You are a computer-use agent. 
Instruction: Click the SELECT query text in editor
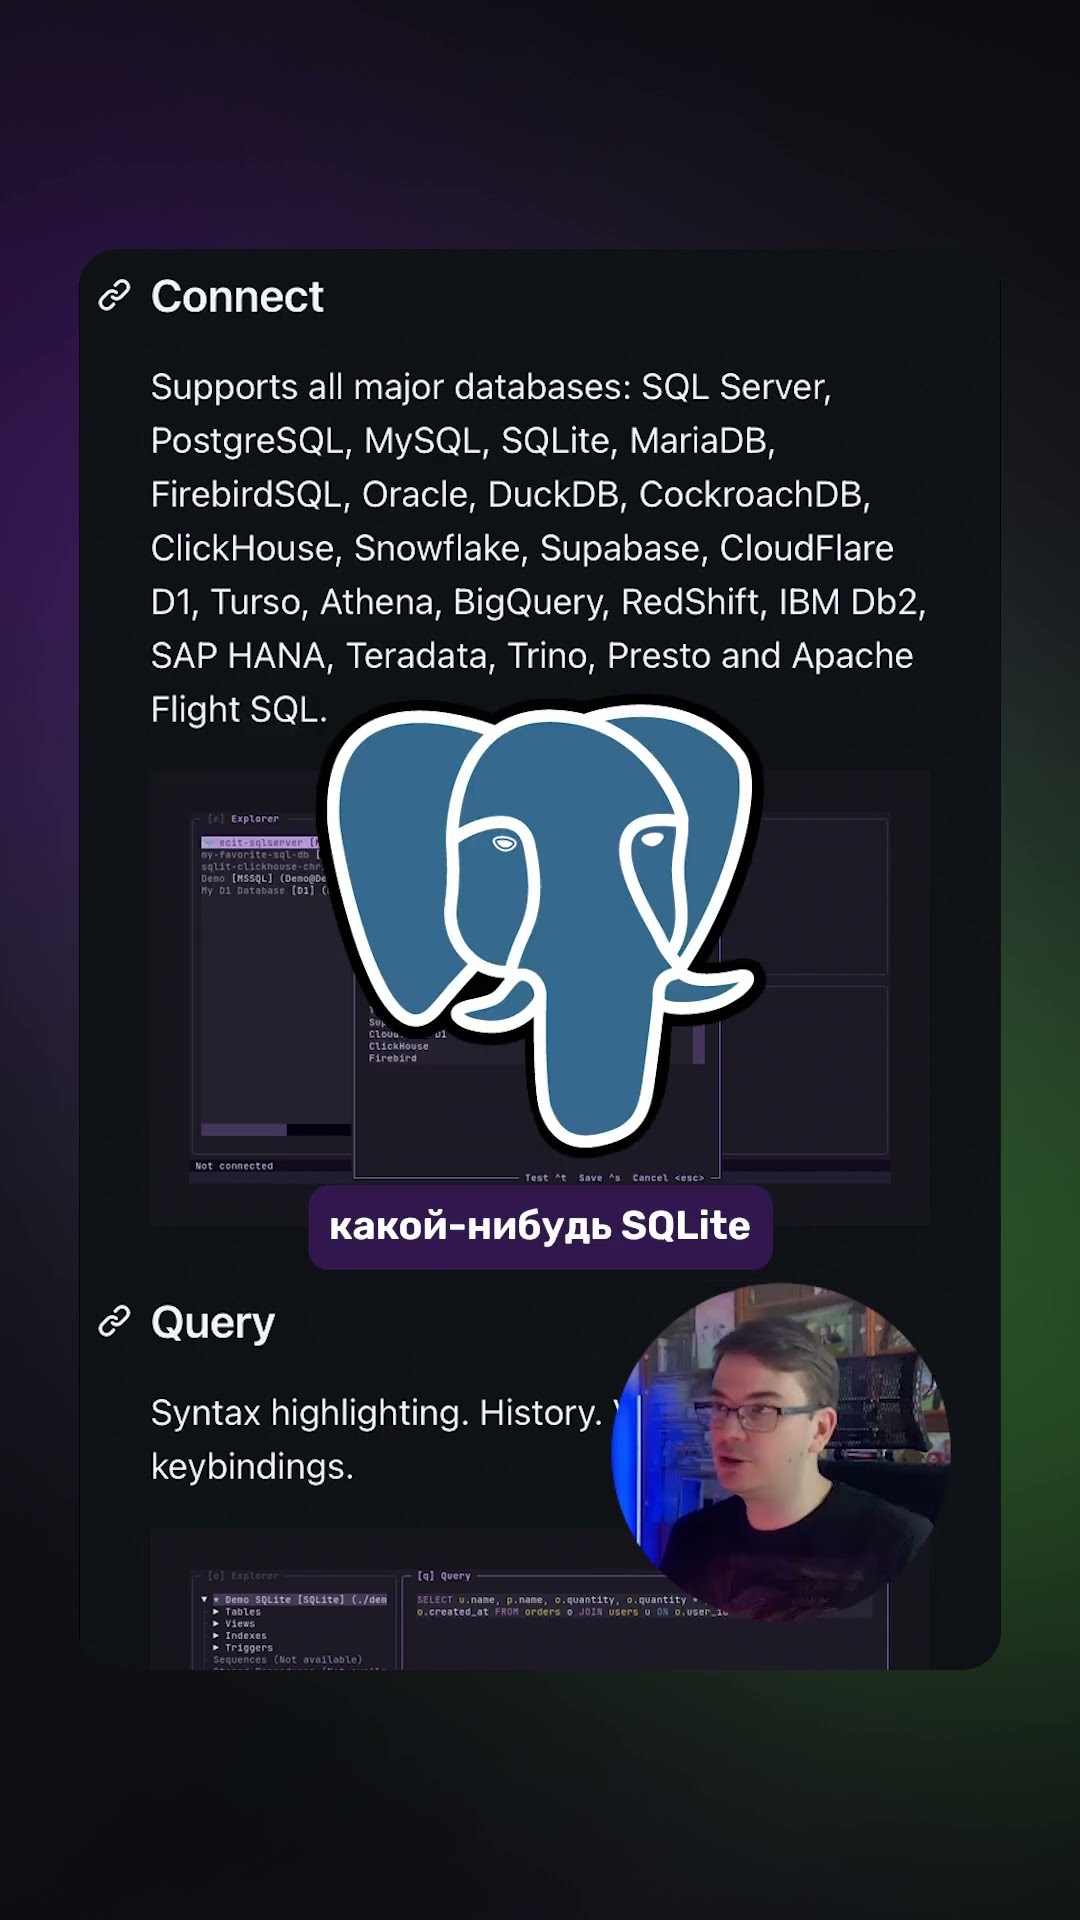point(573,1606)
